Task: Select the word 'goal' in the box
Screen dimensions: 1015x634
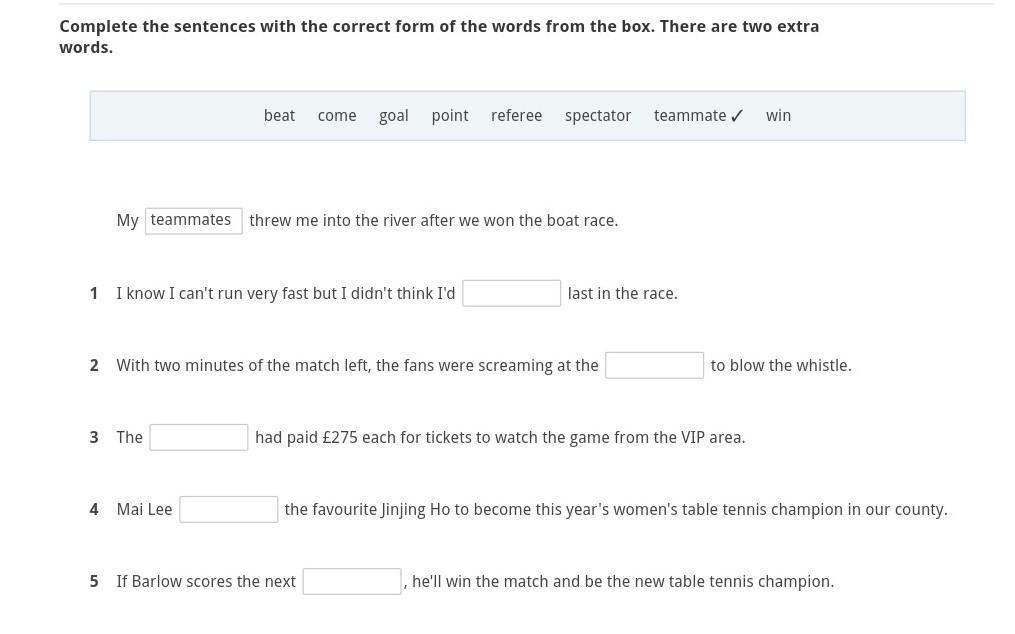Action: point(394,116)
